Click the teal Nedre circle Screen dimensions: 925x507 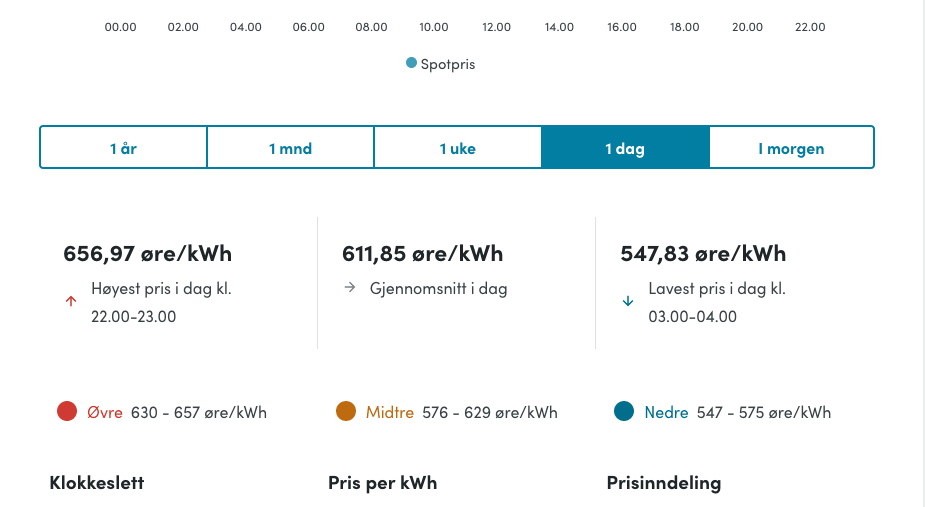[x=625, y=411]
